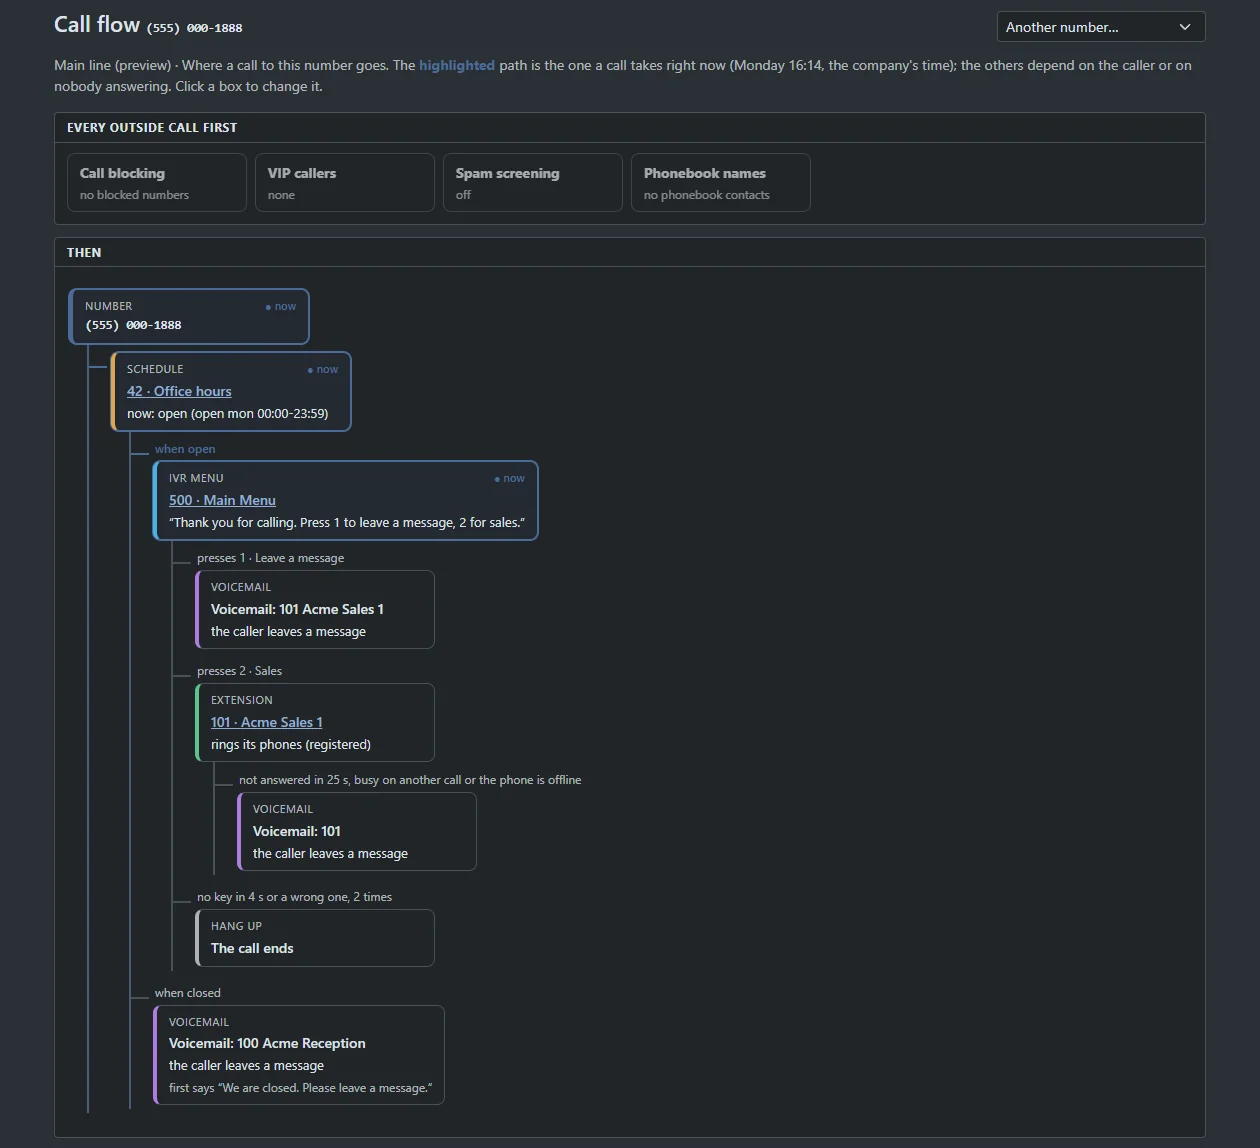Click the 'when closed' branch label
Screen dimensions: 1260x1148
tap(187, 993)
